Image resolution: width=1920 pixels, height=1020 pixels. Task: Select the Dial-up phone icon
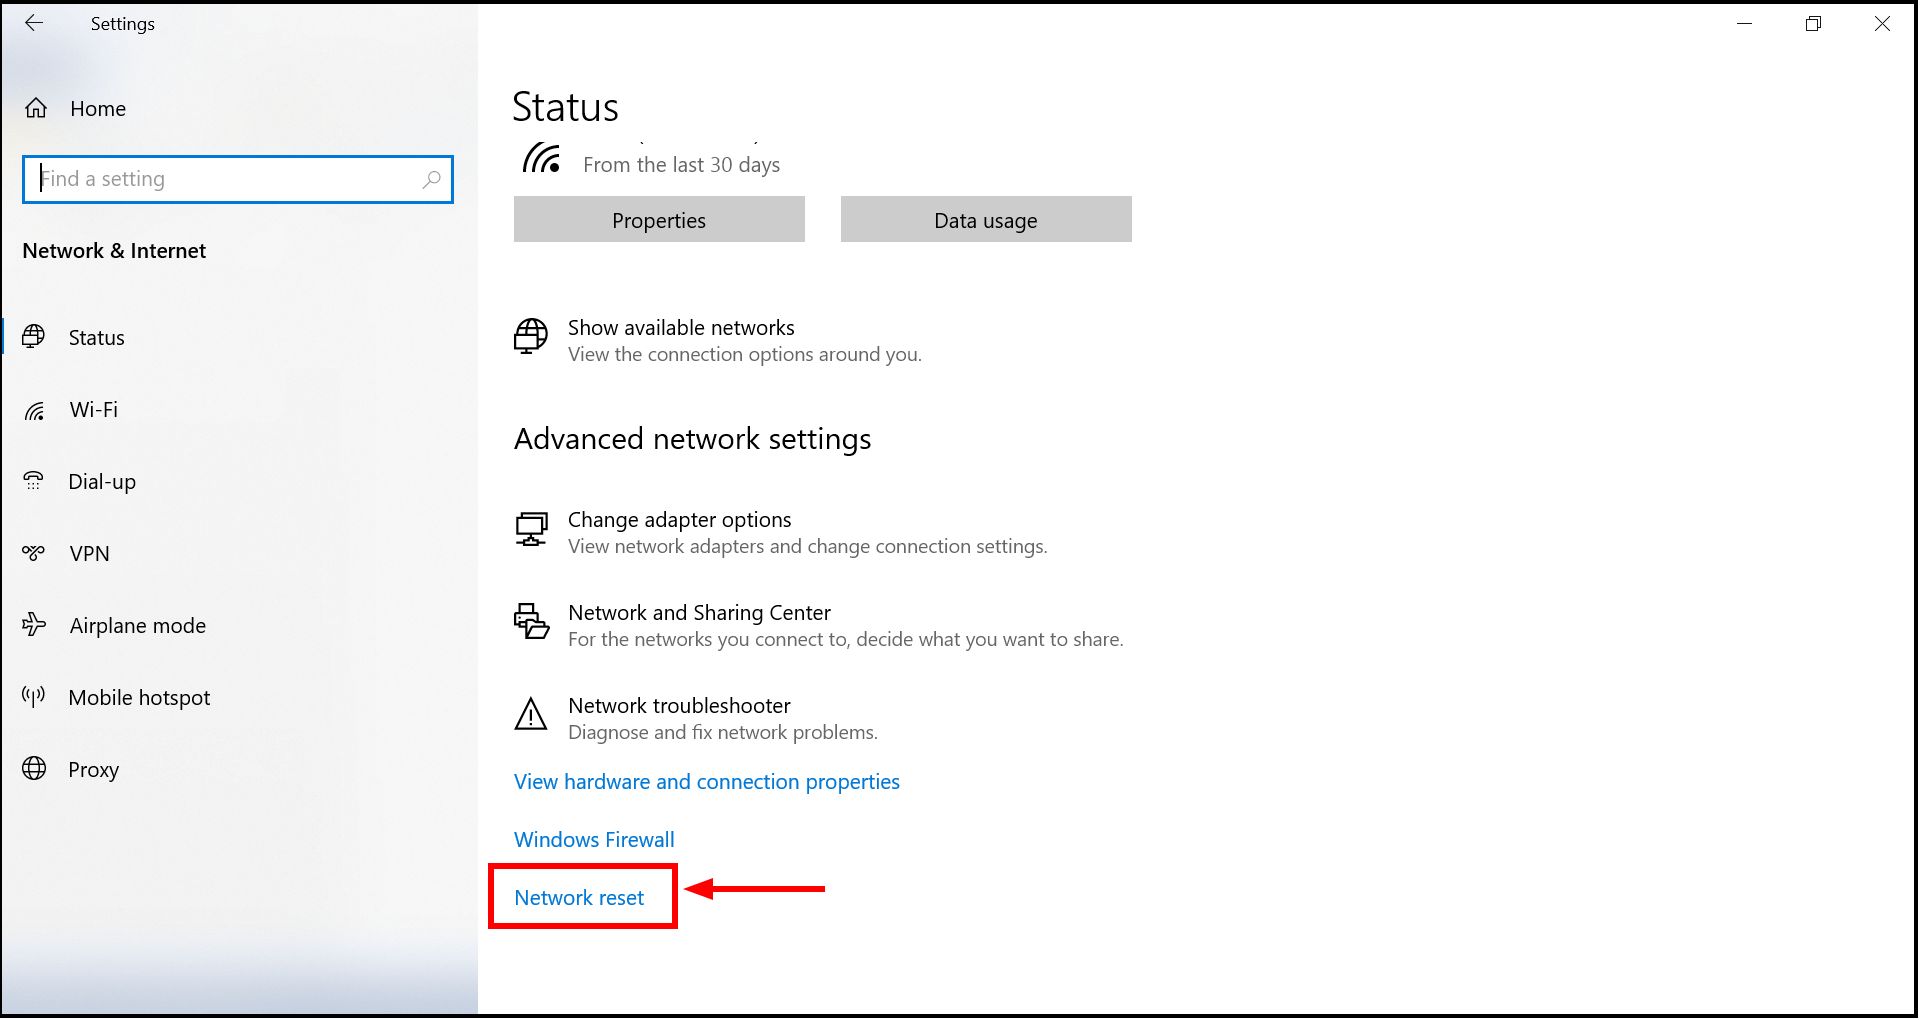coord(34,481)
